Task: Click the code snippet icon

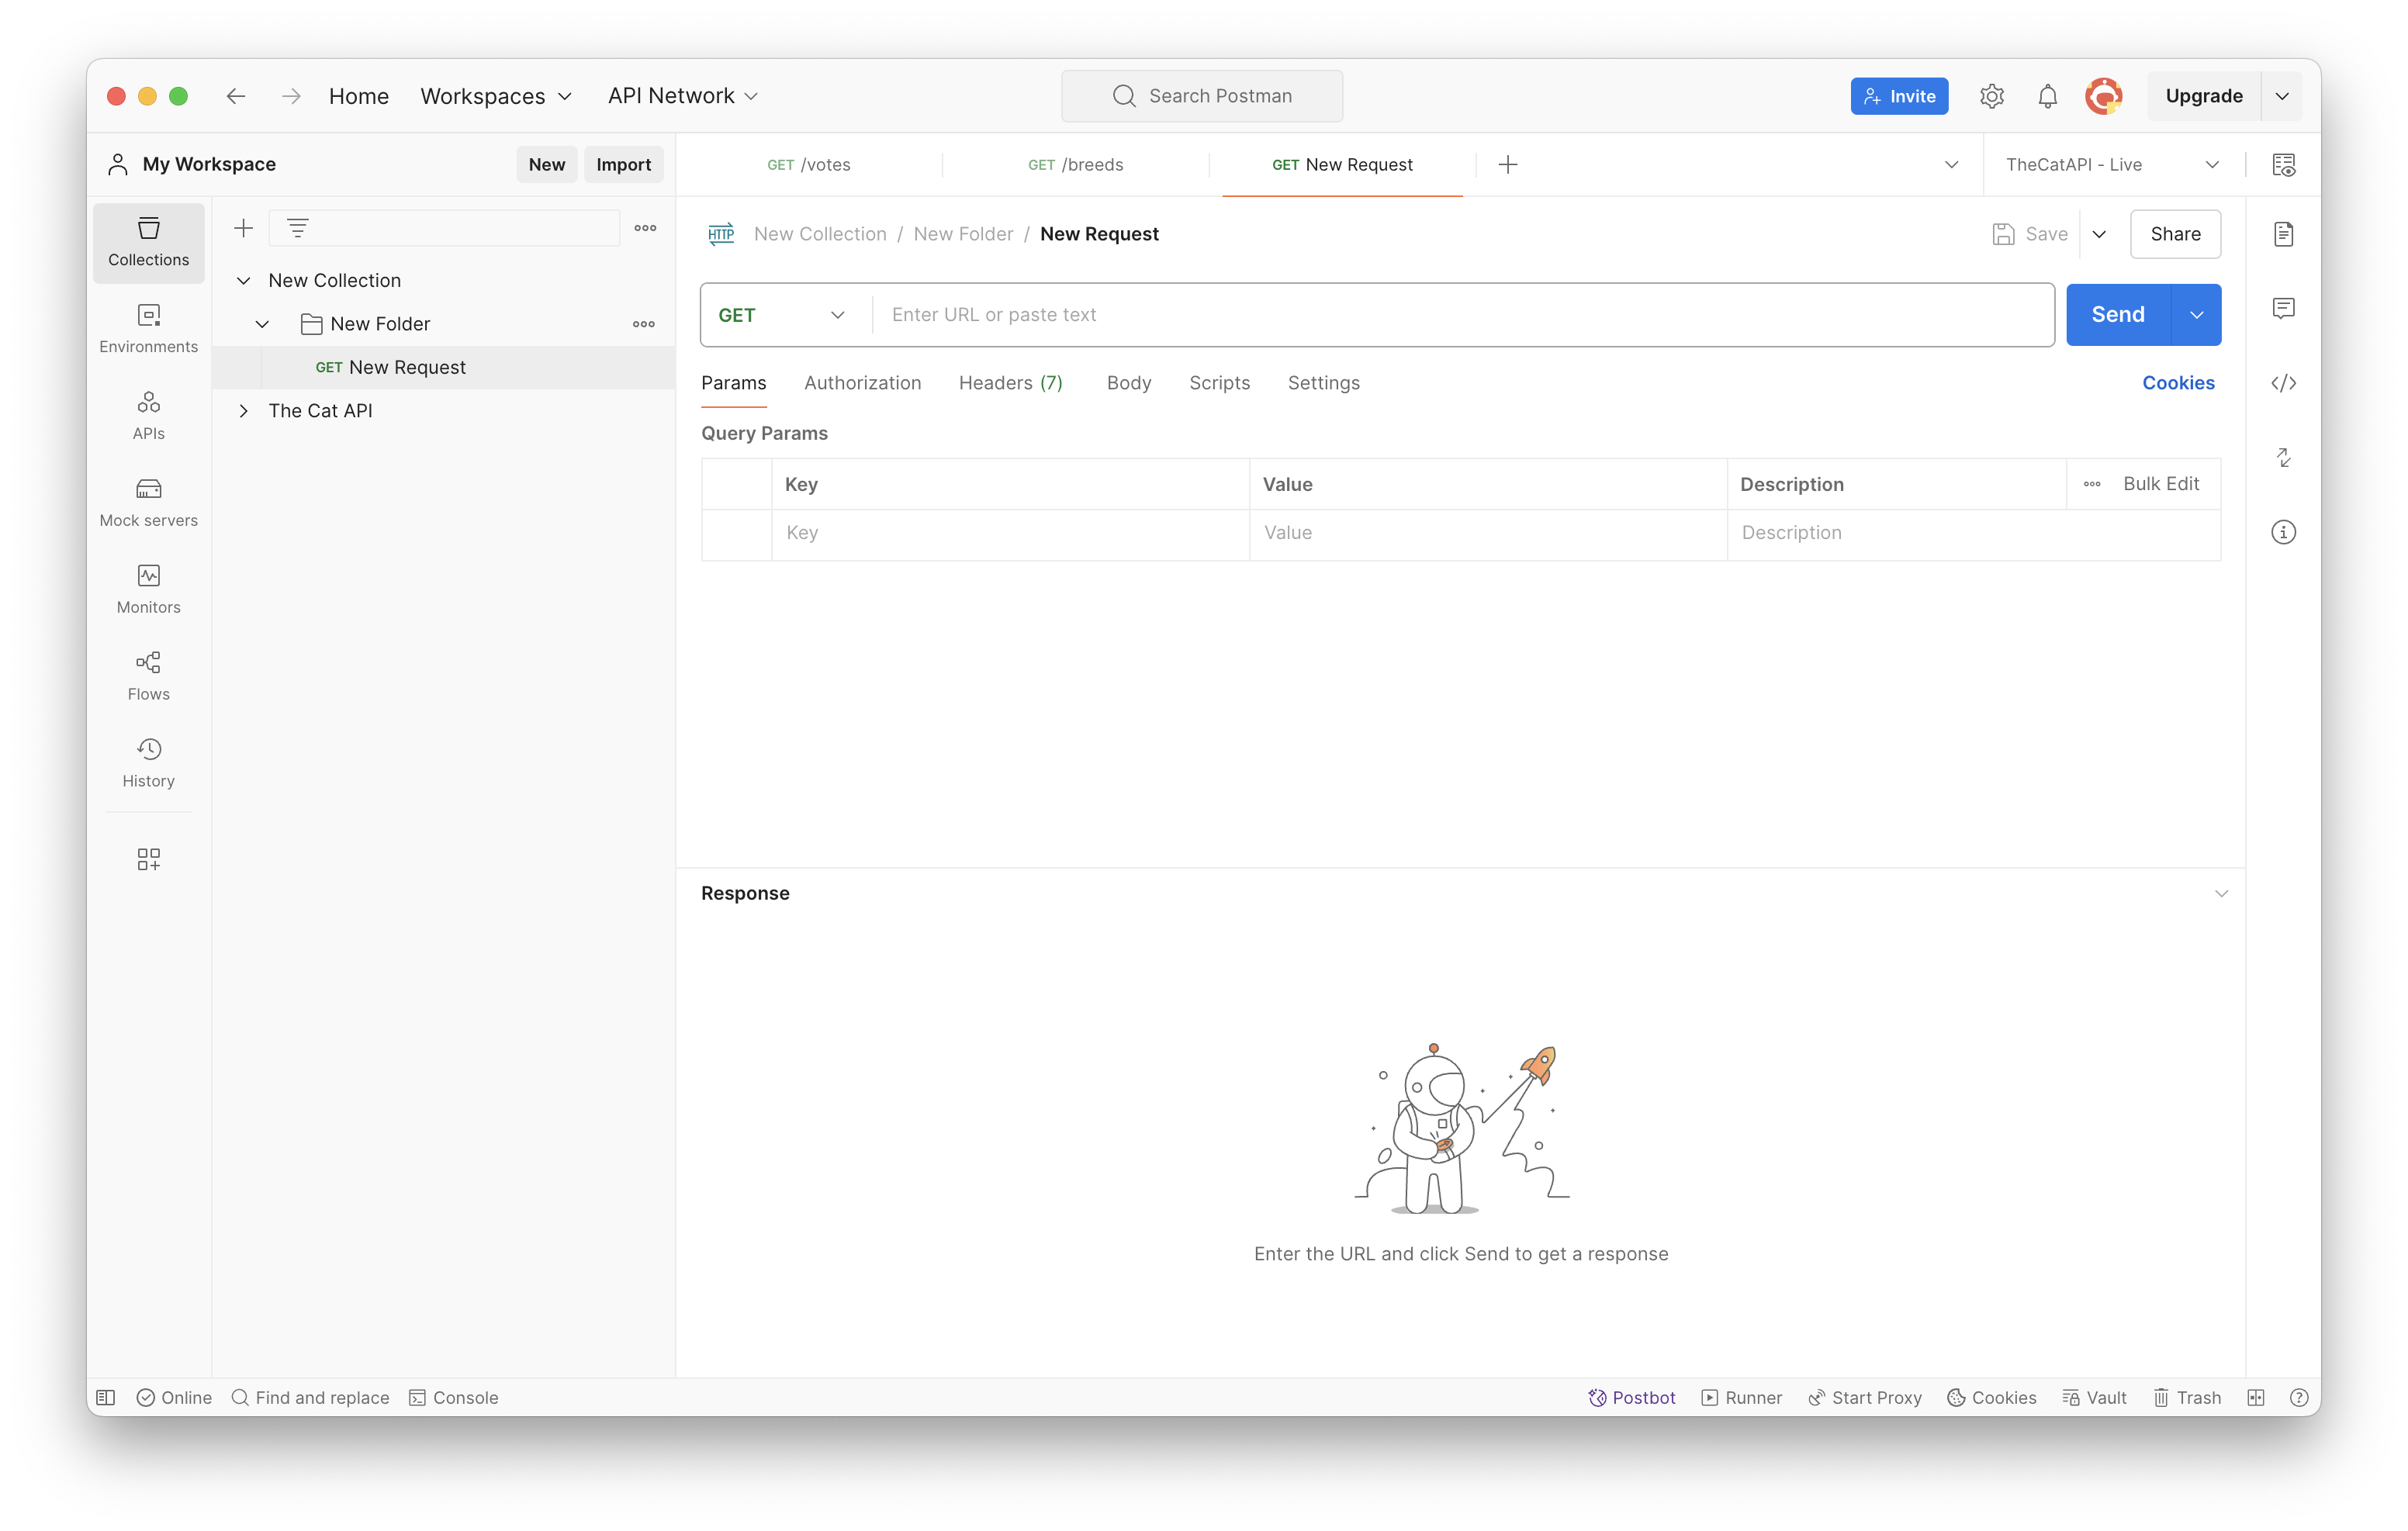Action: coord(2283,383)
